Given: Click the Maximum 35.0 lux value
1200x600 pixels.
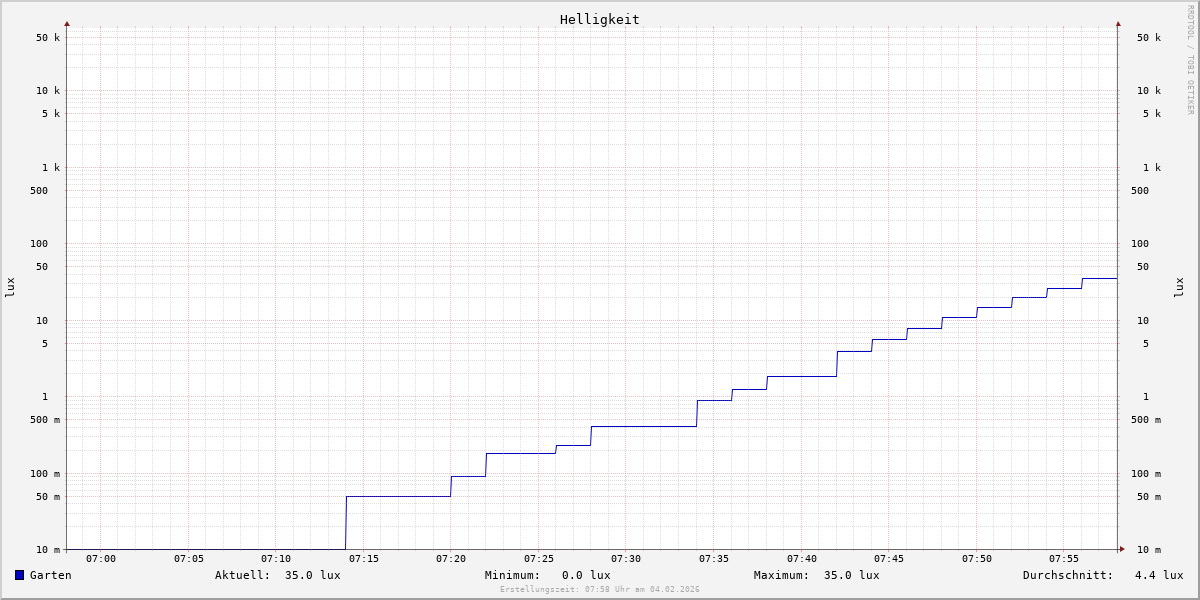Looking at the screenshot, I should click(x=851, y=575).
